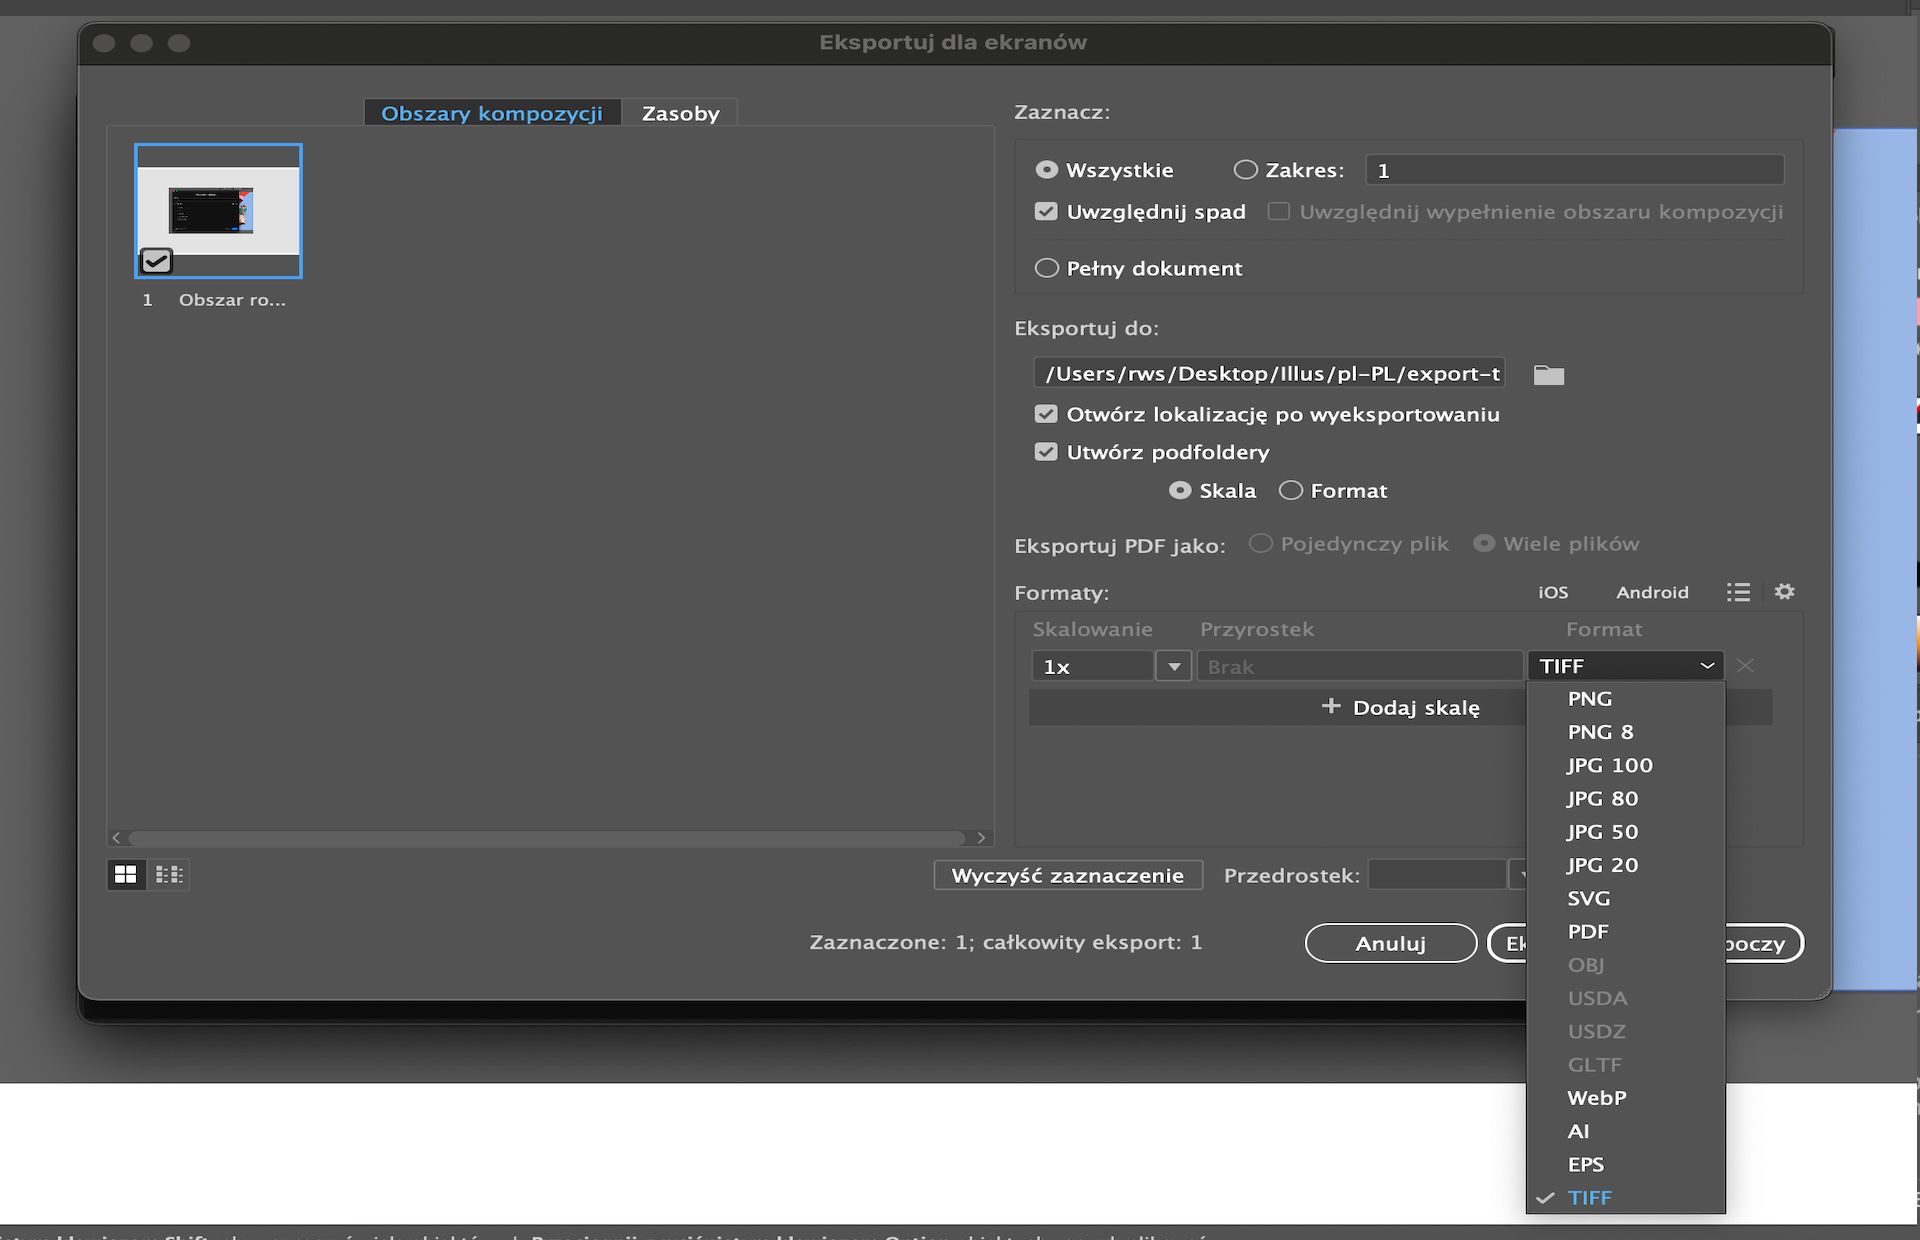Viewport: 1920px width, 1240px height.
Task: Click left arrow of thumbnail scrollbar
Action: pos(116,838)
